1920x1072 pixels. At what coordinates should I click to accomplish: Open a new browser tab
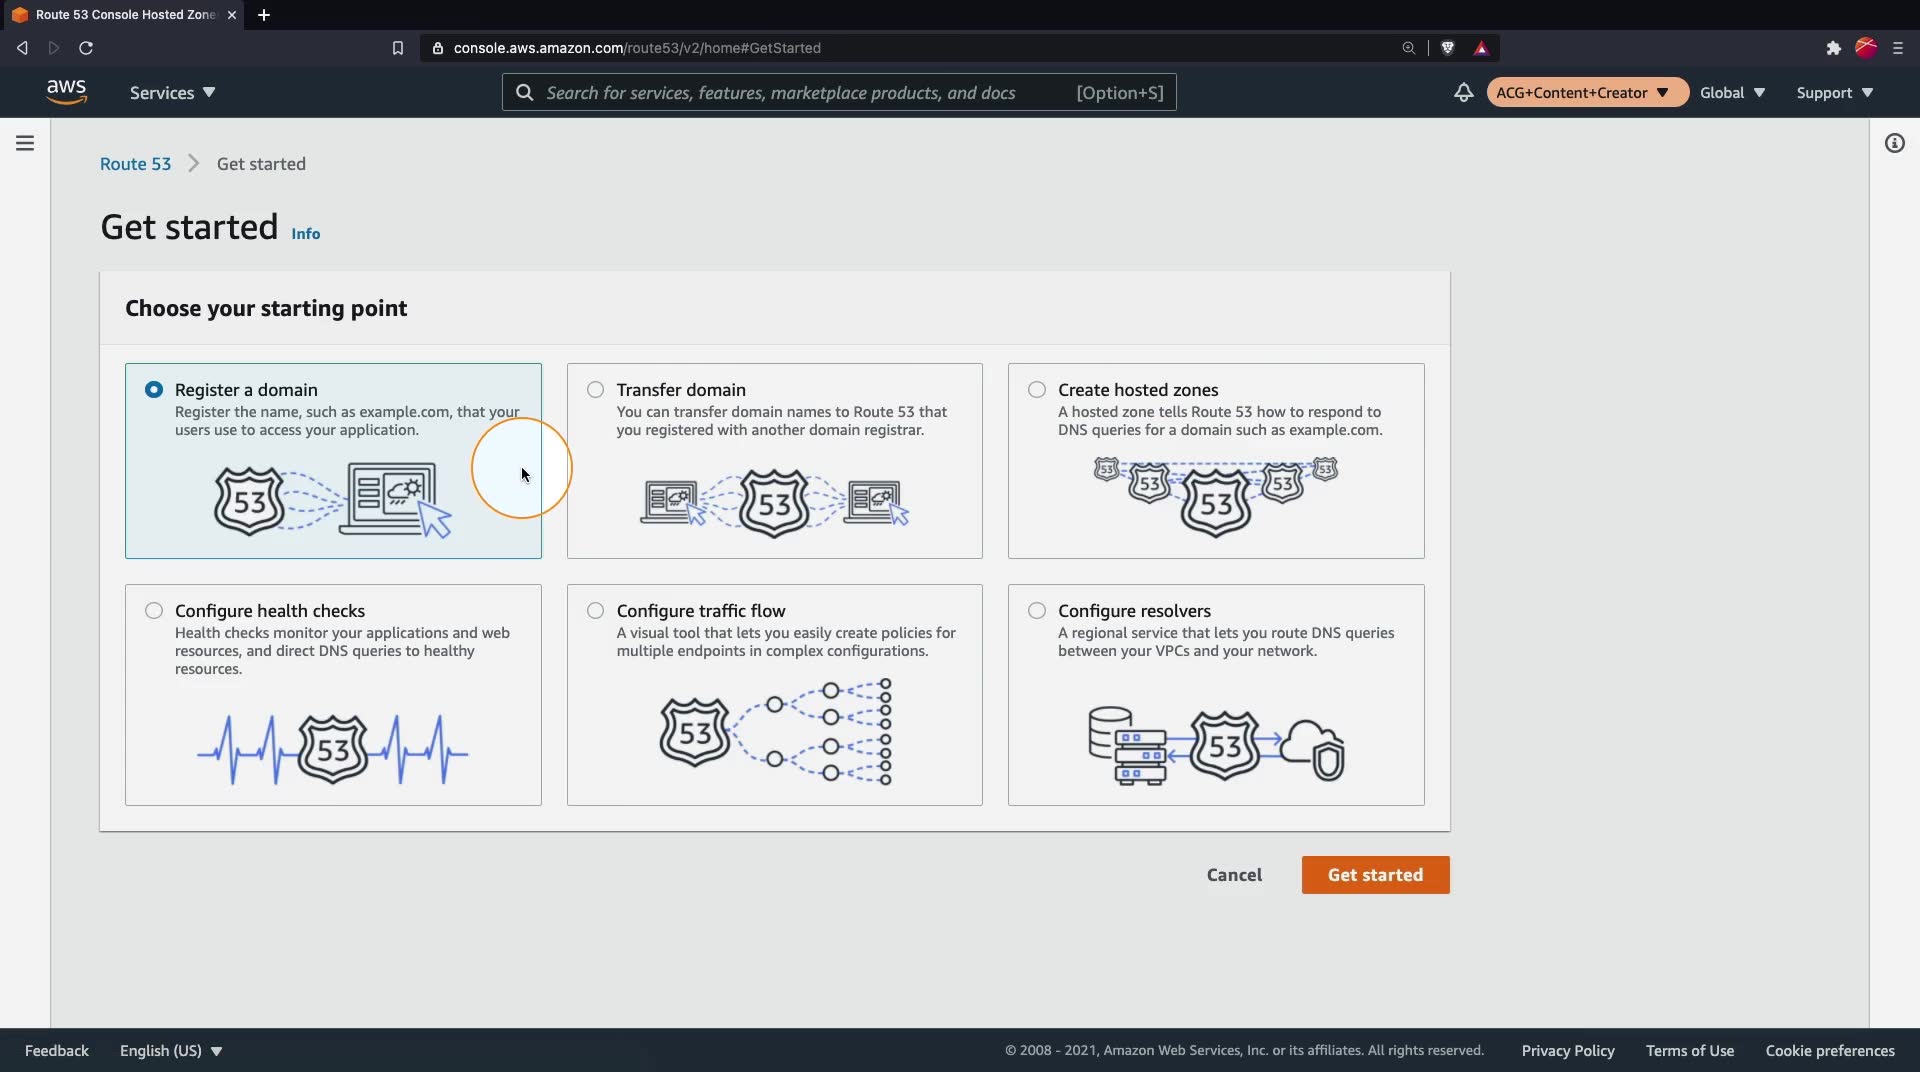pyautogui.click(x=264, y=15)
